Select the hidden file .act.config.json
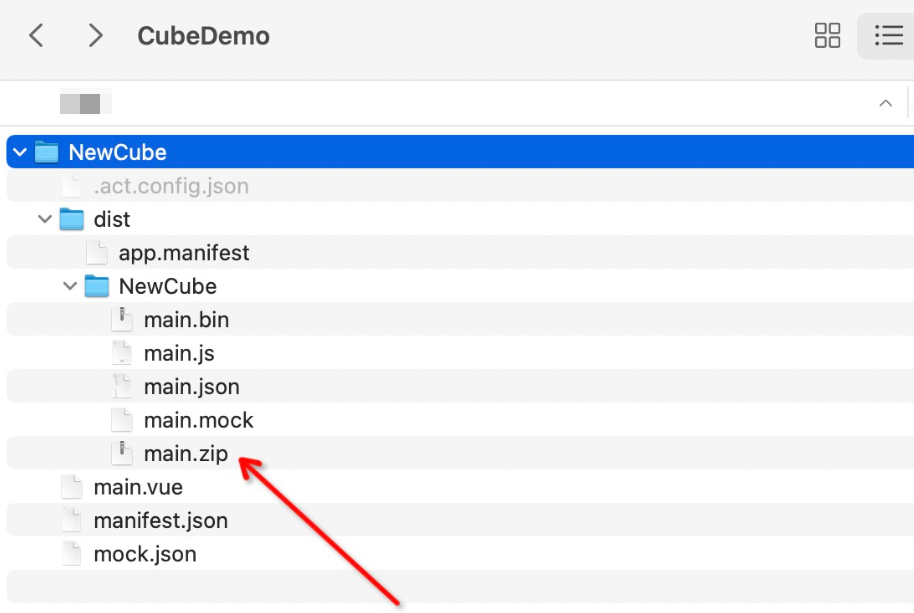Screen dimensions: 914x613 171,186
